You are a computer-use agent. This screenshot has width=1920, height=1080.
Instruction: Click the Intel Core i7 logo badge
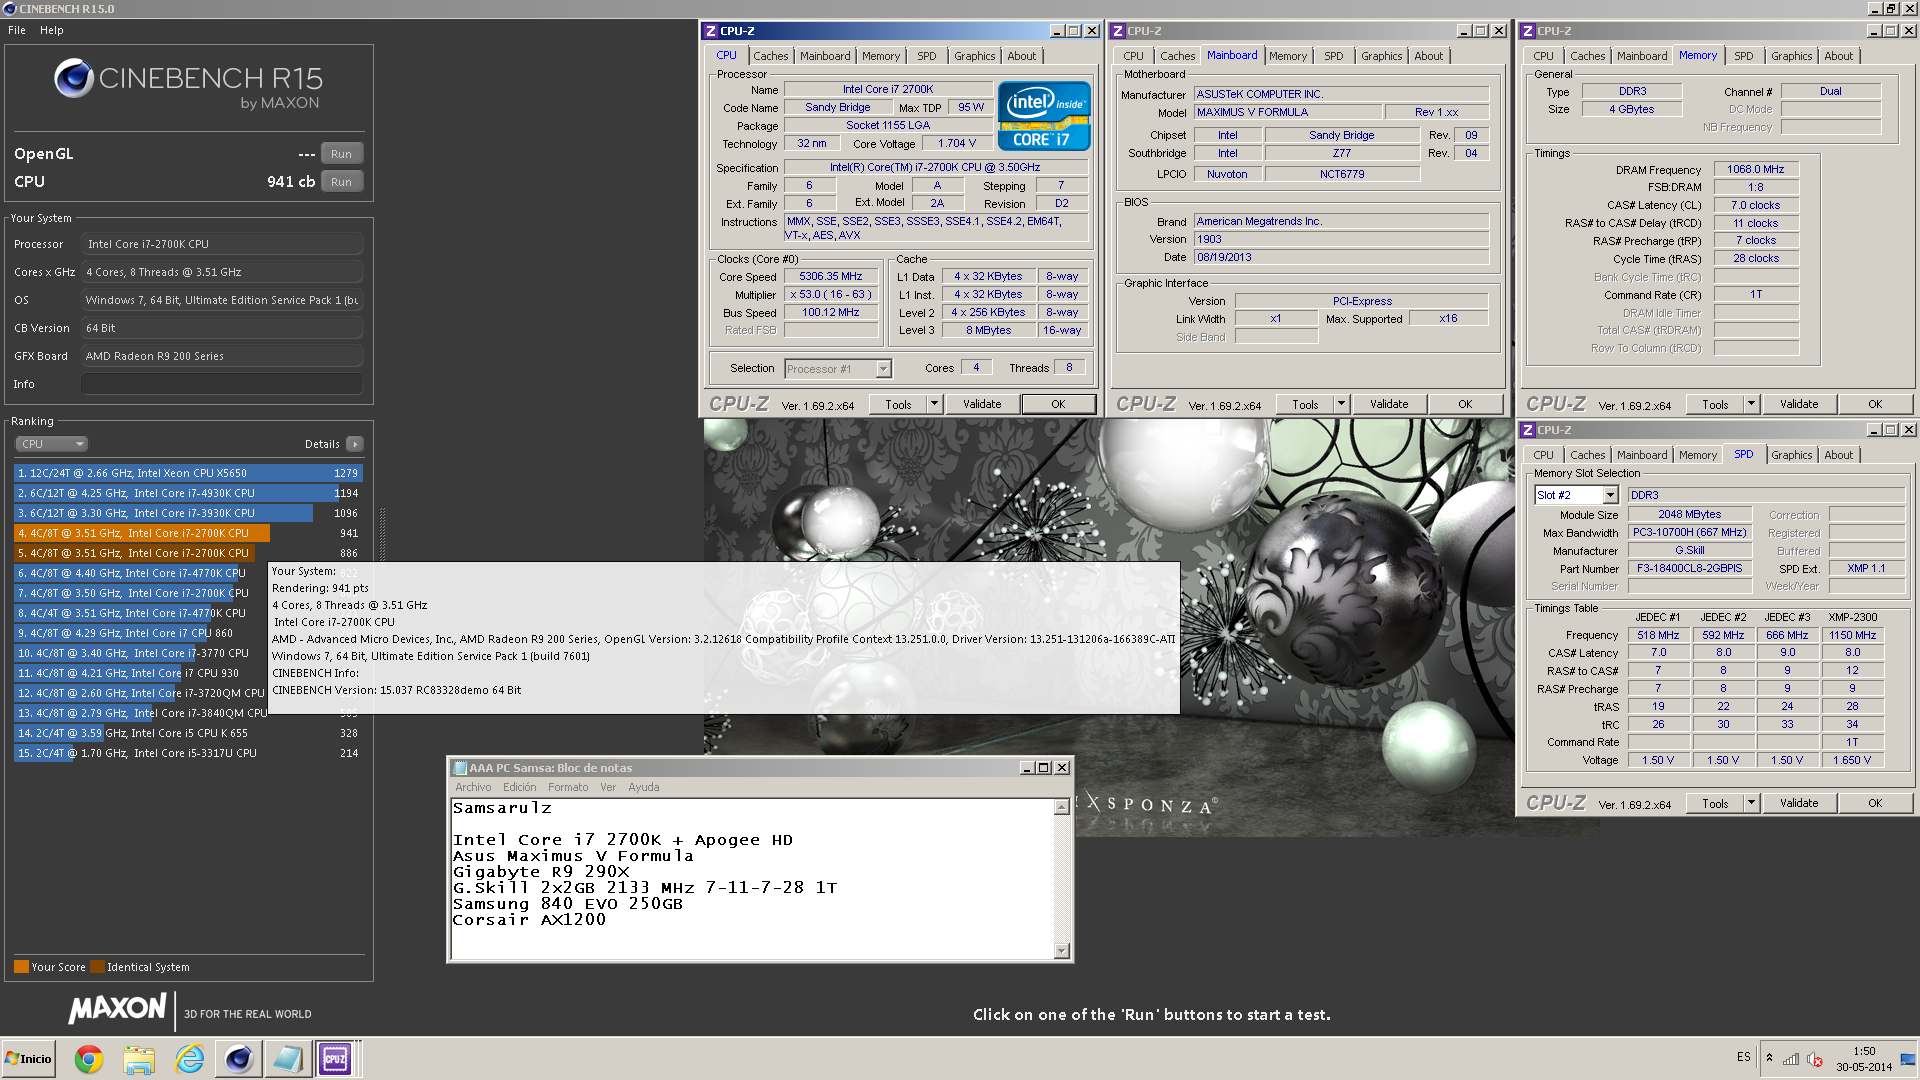coord(1043,116)
